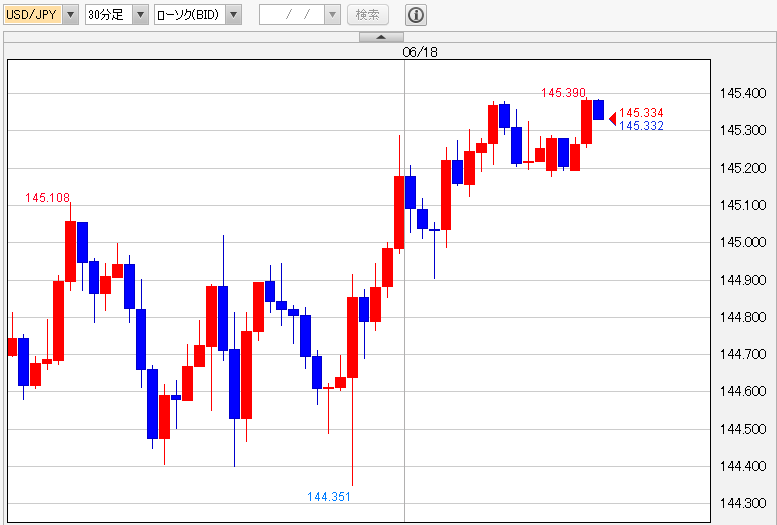Click the date input field
The height and width of the screenshot is (525, 777).
pyautogui.click(x=292, y=15)
